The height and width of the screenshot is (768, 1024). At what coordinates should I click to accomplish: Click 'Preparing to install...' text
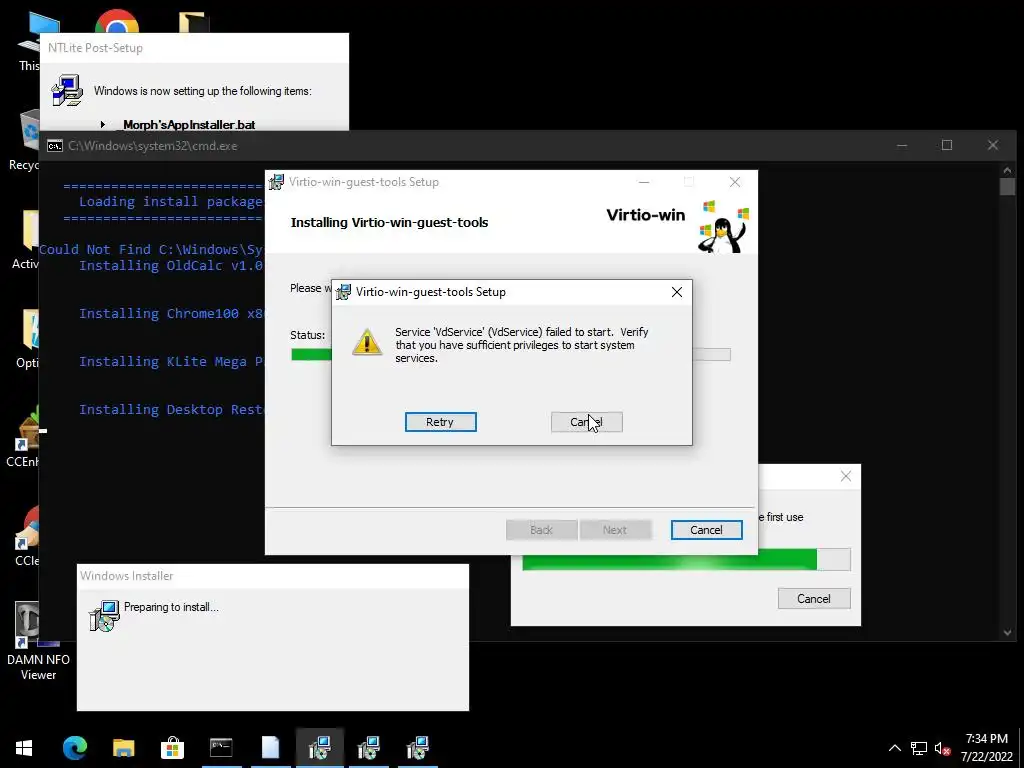pyautogui.click(x=171, y=607)
